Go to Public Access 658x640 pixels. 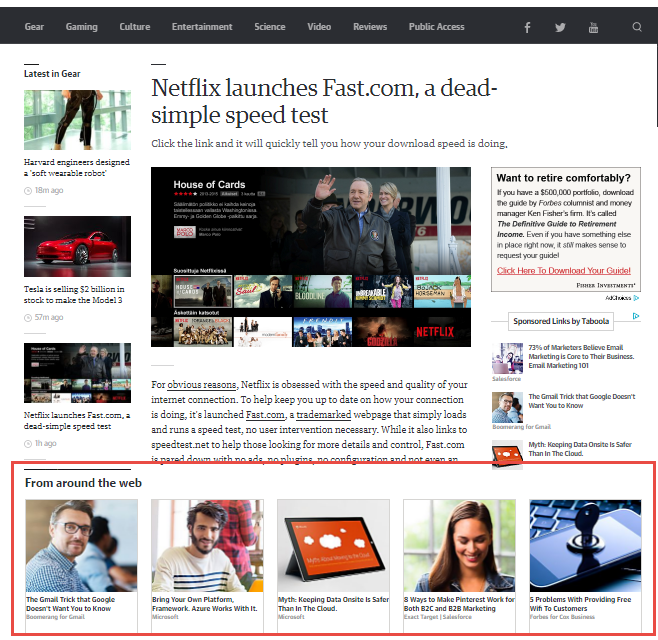click(x=436, y=27)
